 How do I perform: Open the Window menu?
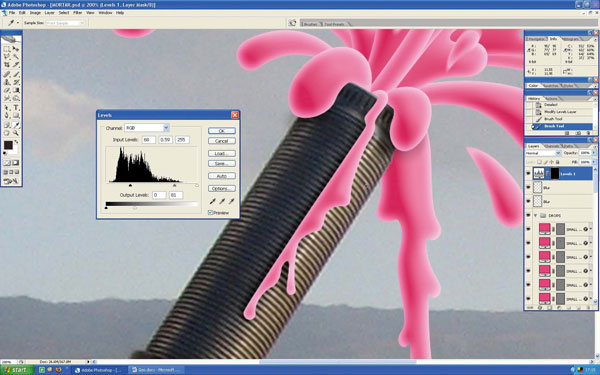106,13
